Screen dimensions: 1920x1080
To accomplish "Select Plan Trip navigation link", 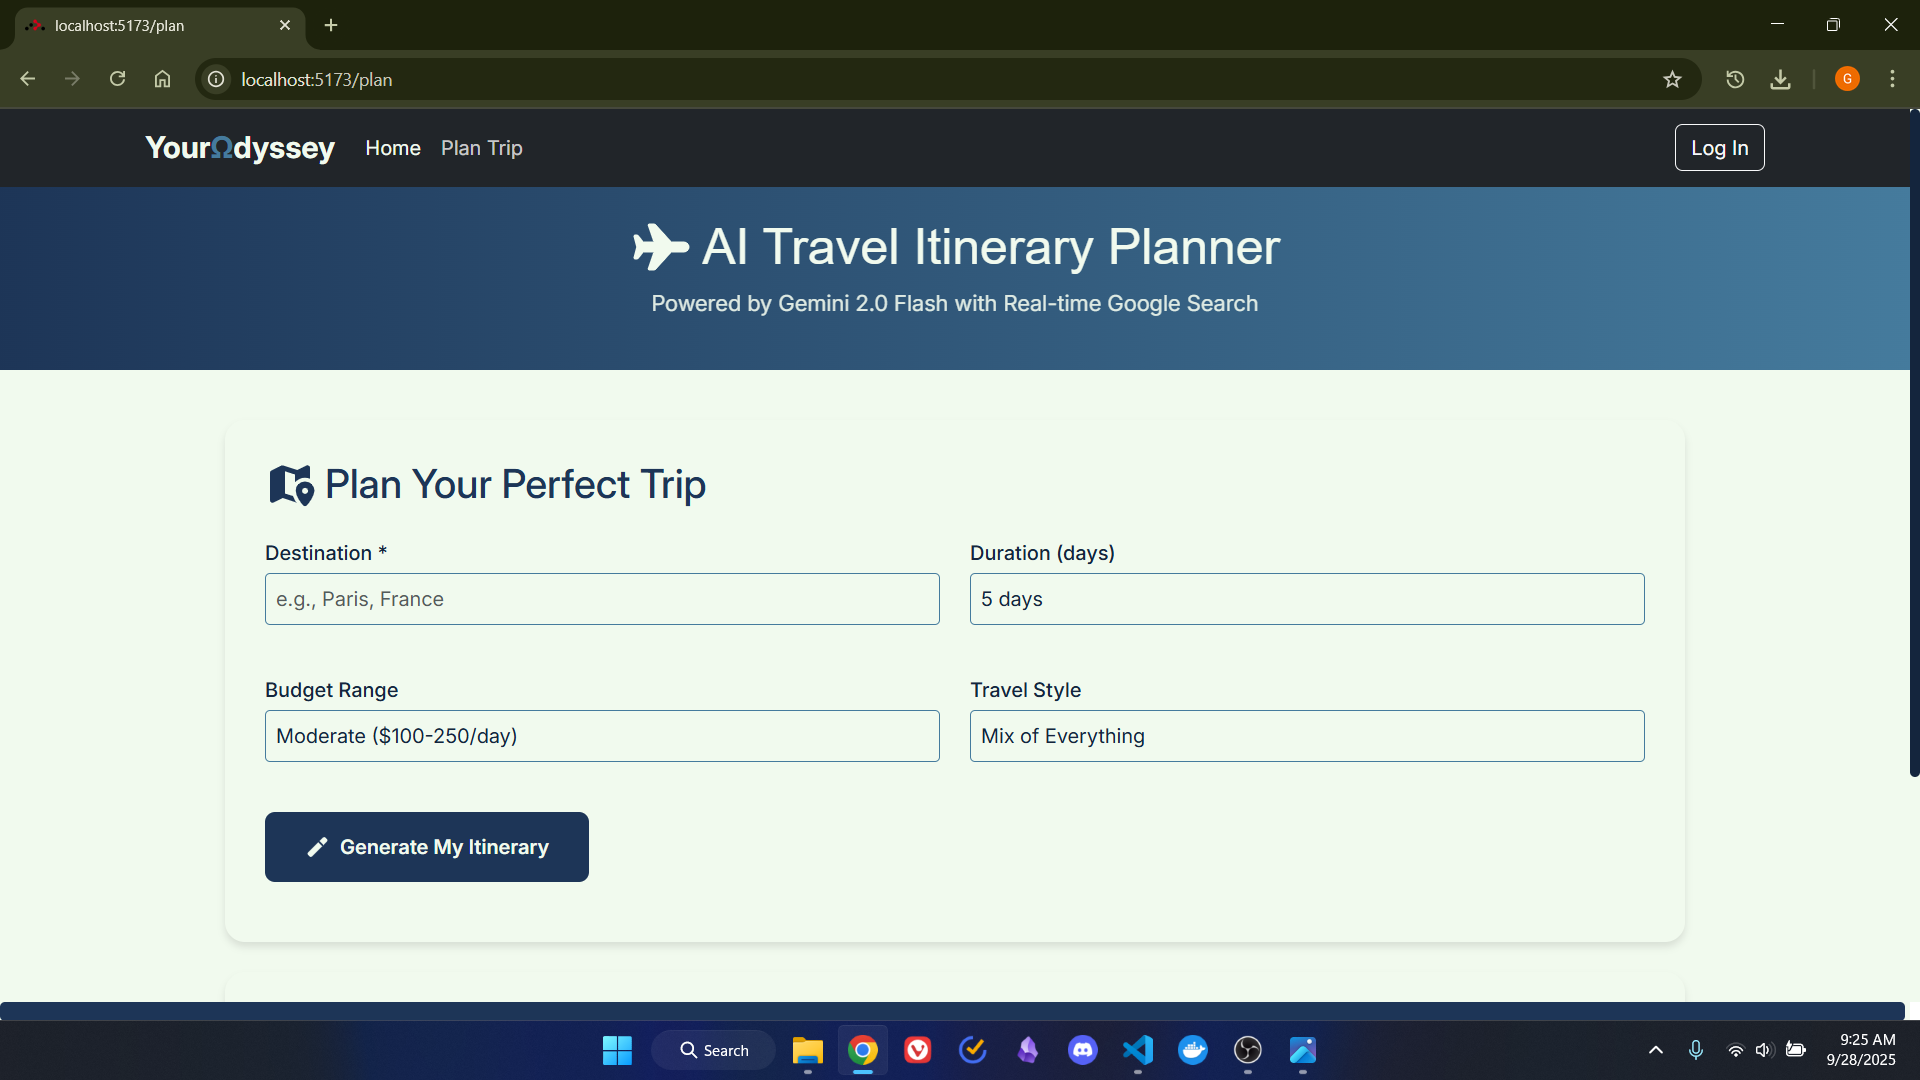I will 481,148.
